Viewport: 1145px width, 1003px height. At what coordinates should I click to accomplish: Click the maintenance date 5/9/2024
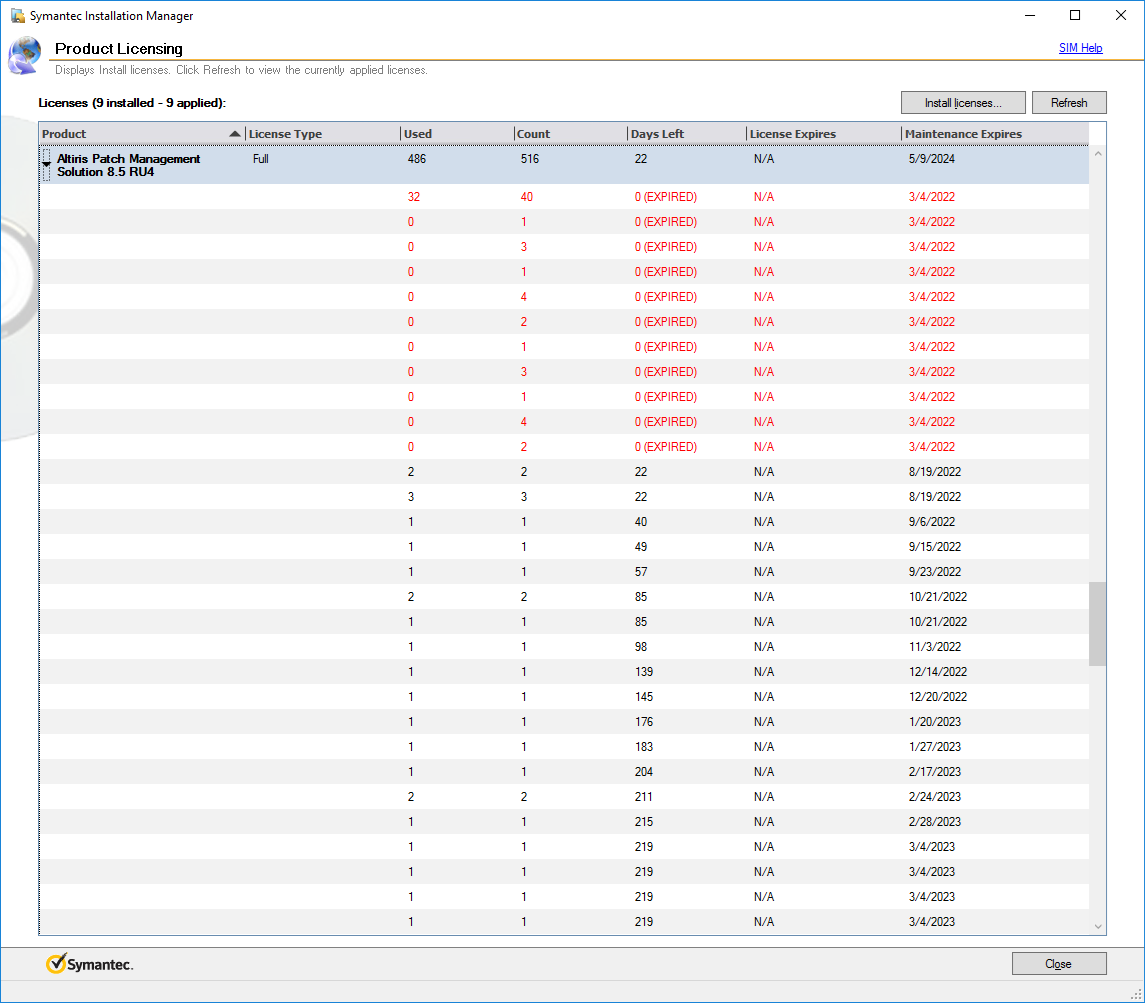932,159
